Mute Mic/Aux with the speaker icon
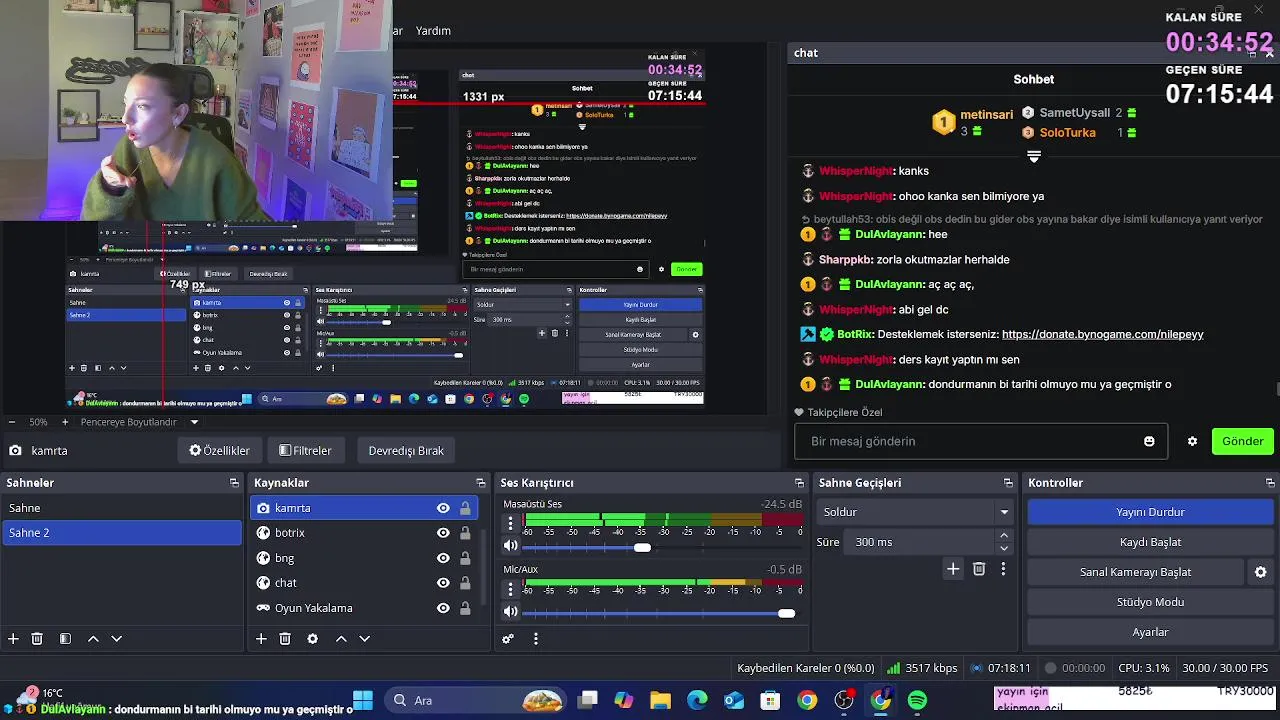Screen dimensions: 1280x720 click(x=511, y=611)
